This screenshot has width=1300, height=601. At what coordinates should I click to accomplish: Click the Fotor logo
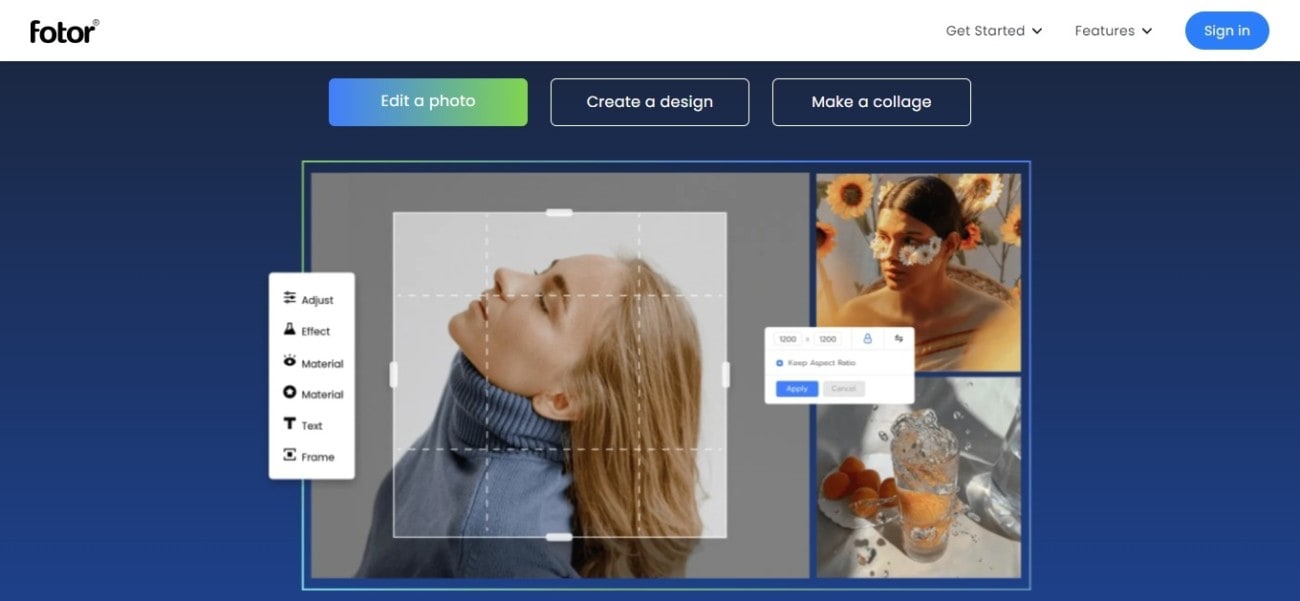tap(64, 31)
